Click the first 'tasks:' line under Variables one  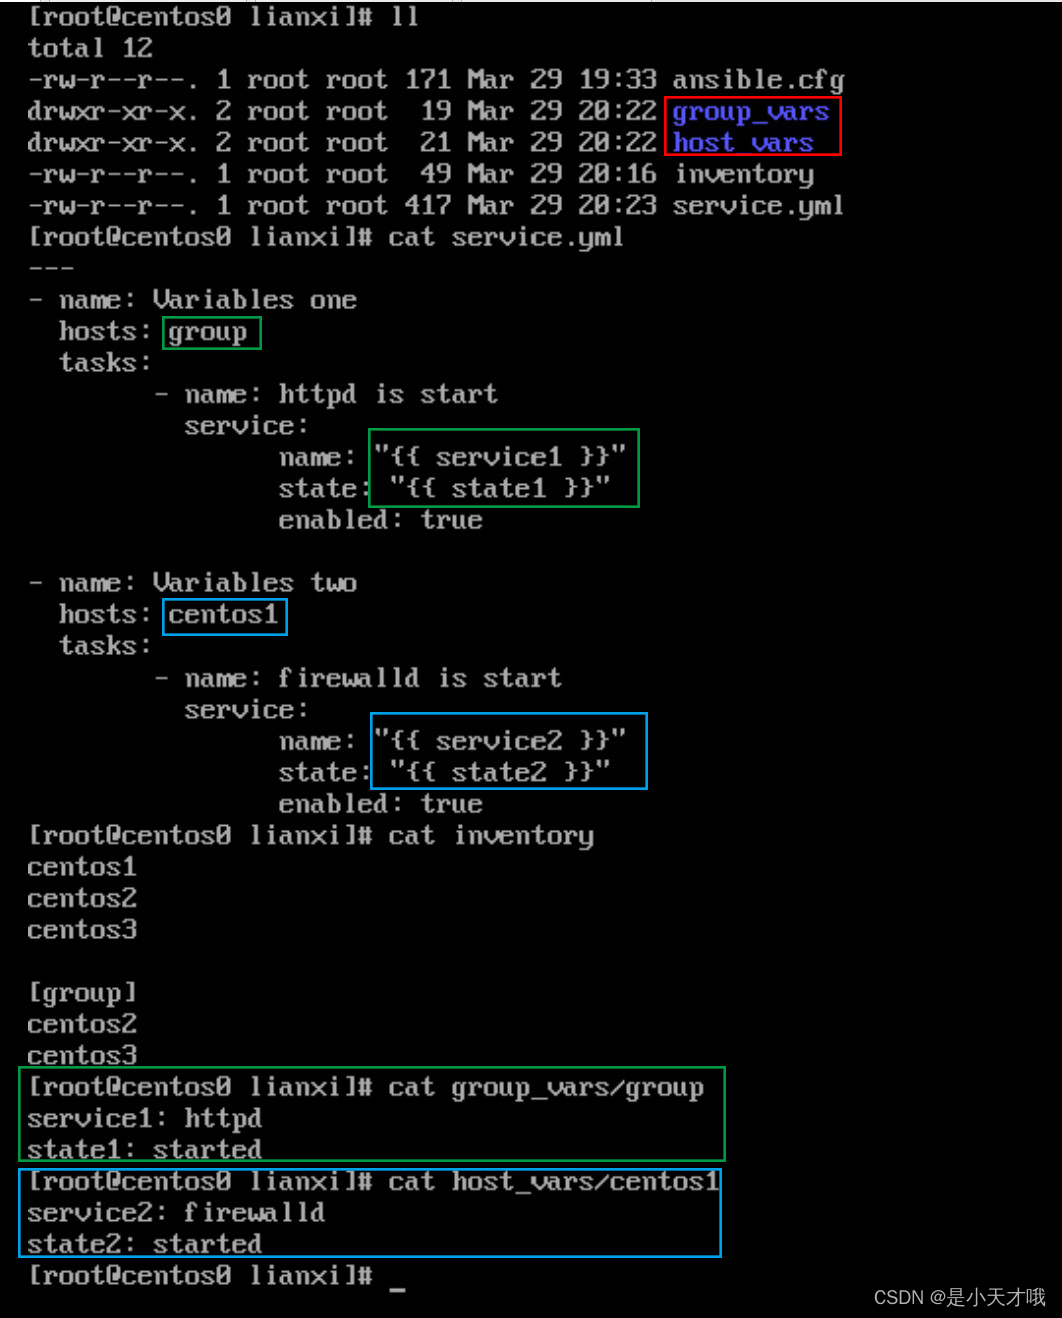pos(105,363)
